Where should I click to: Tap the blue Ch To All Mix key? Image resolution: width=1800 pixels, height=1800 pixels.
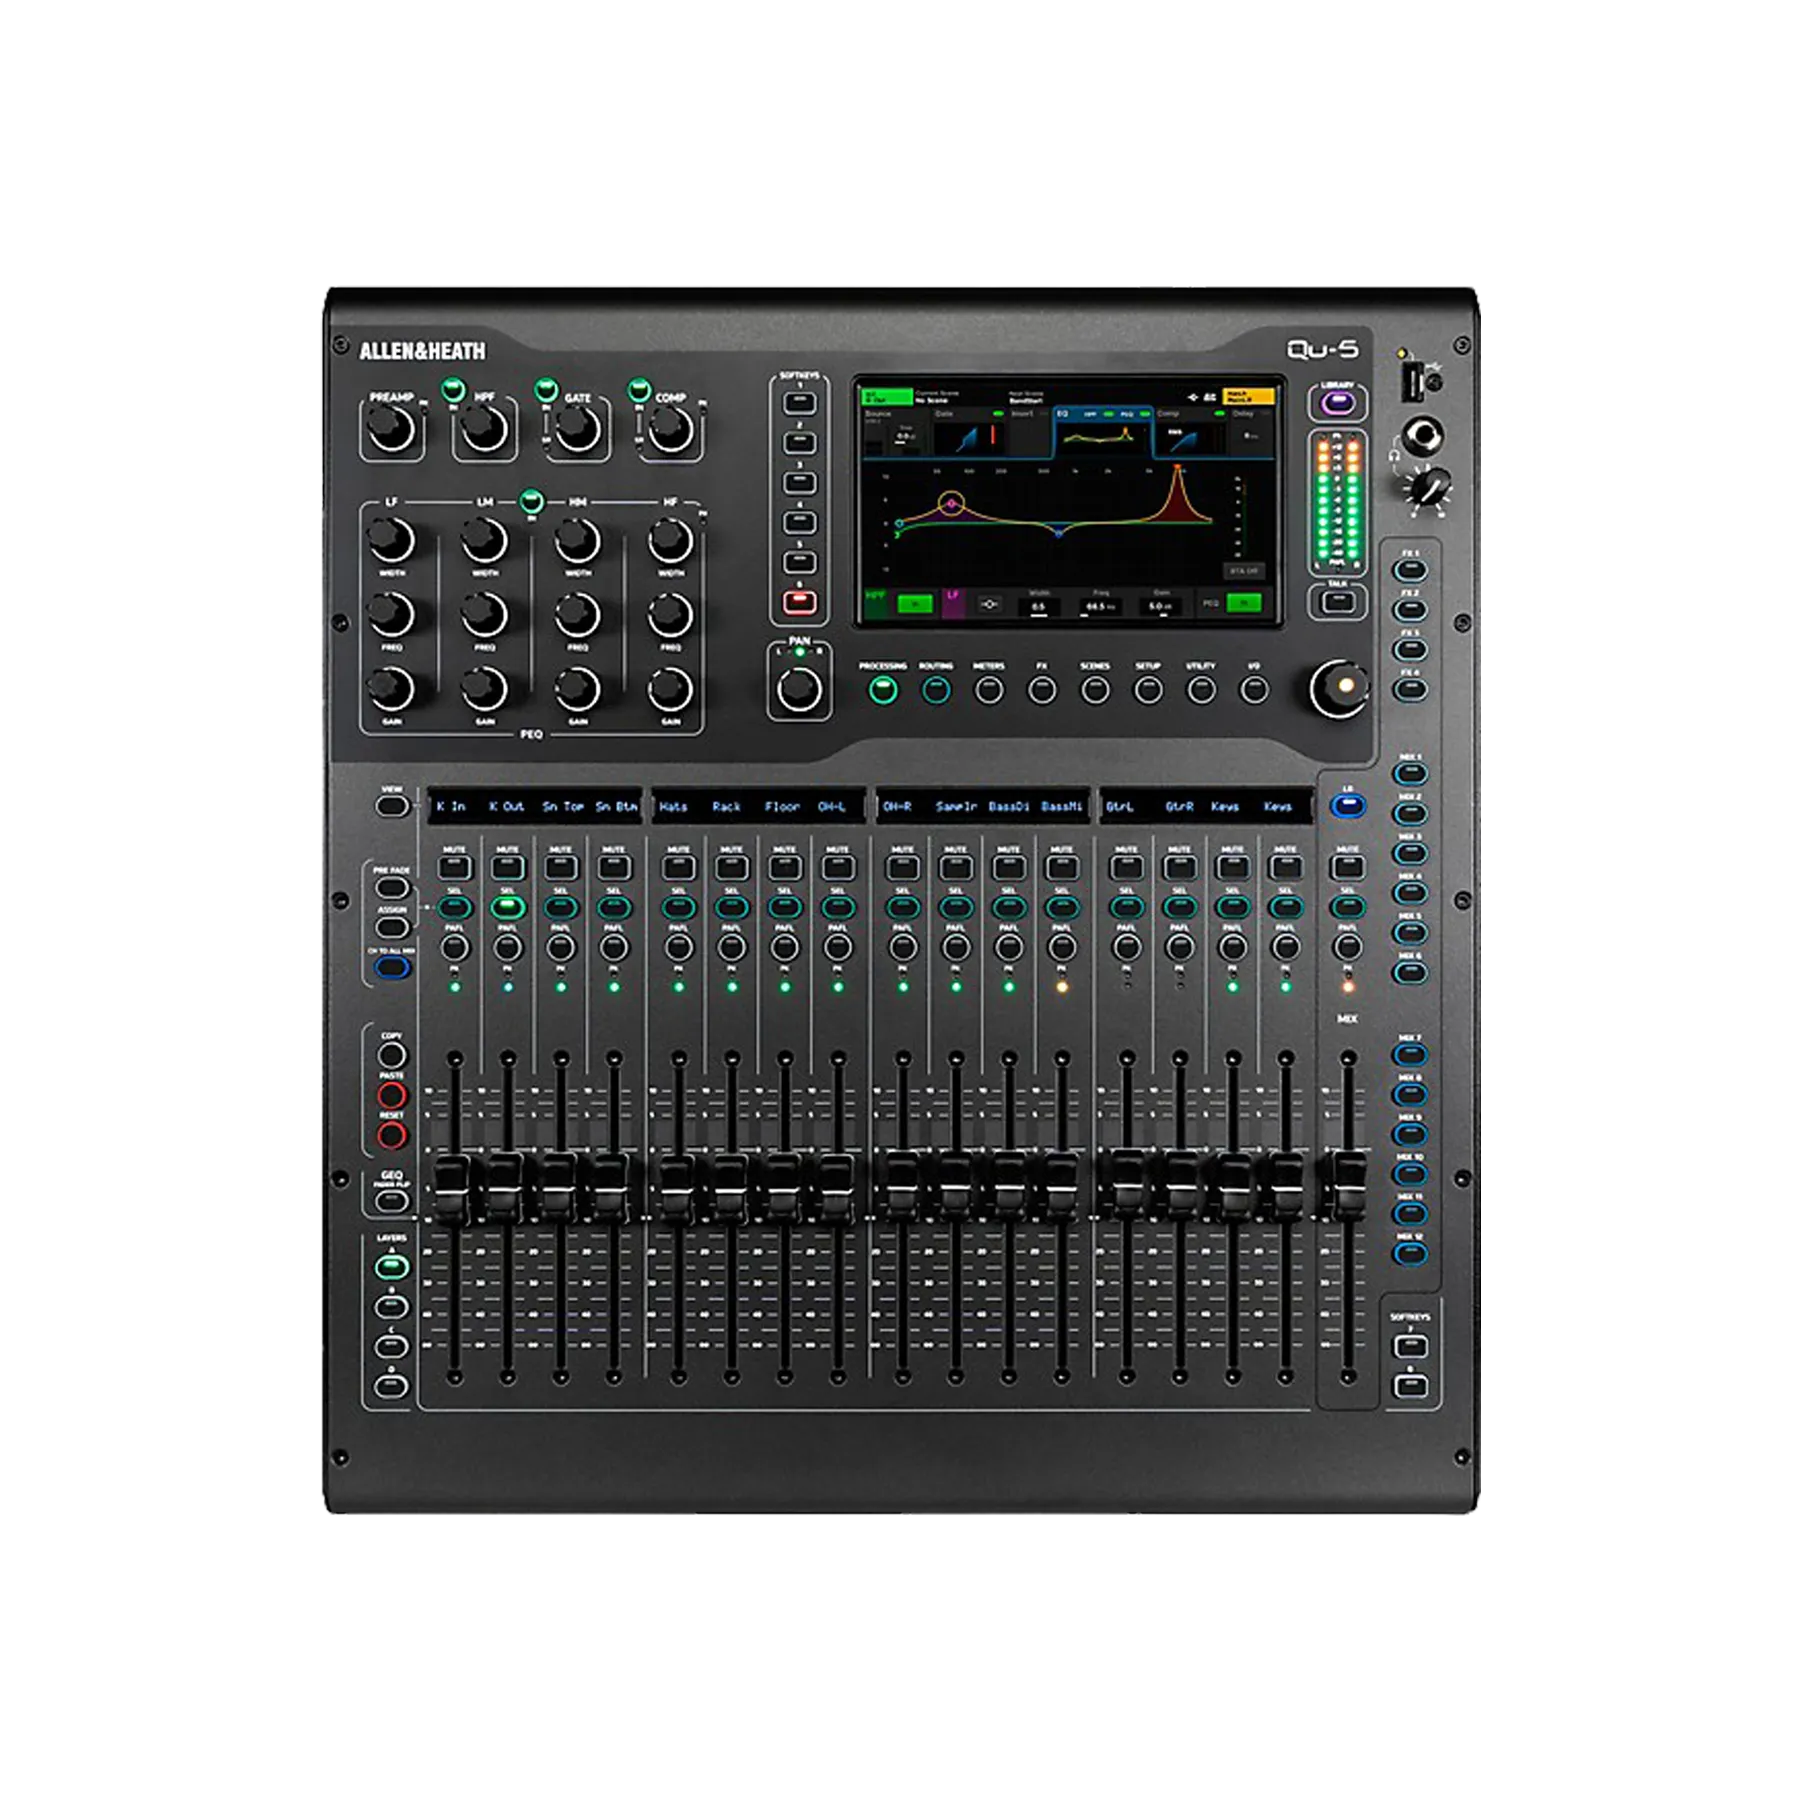click(x=392, y=968)
